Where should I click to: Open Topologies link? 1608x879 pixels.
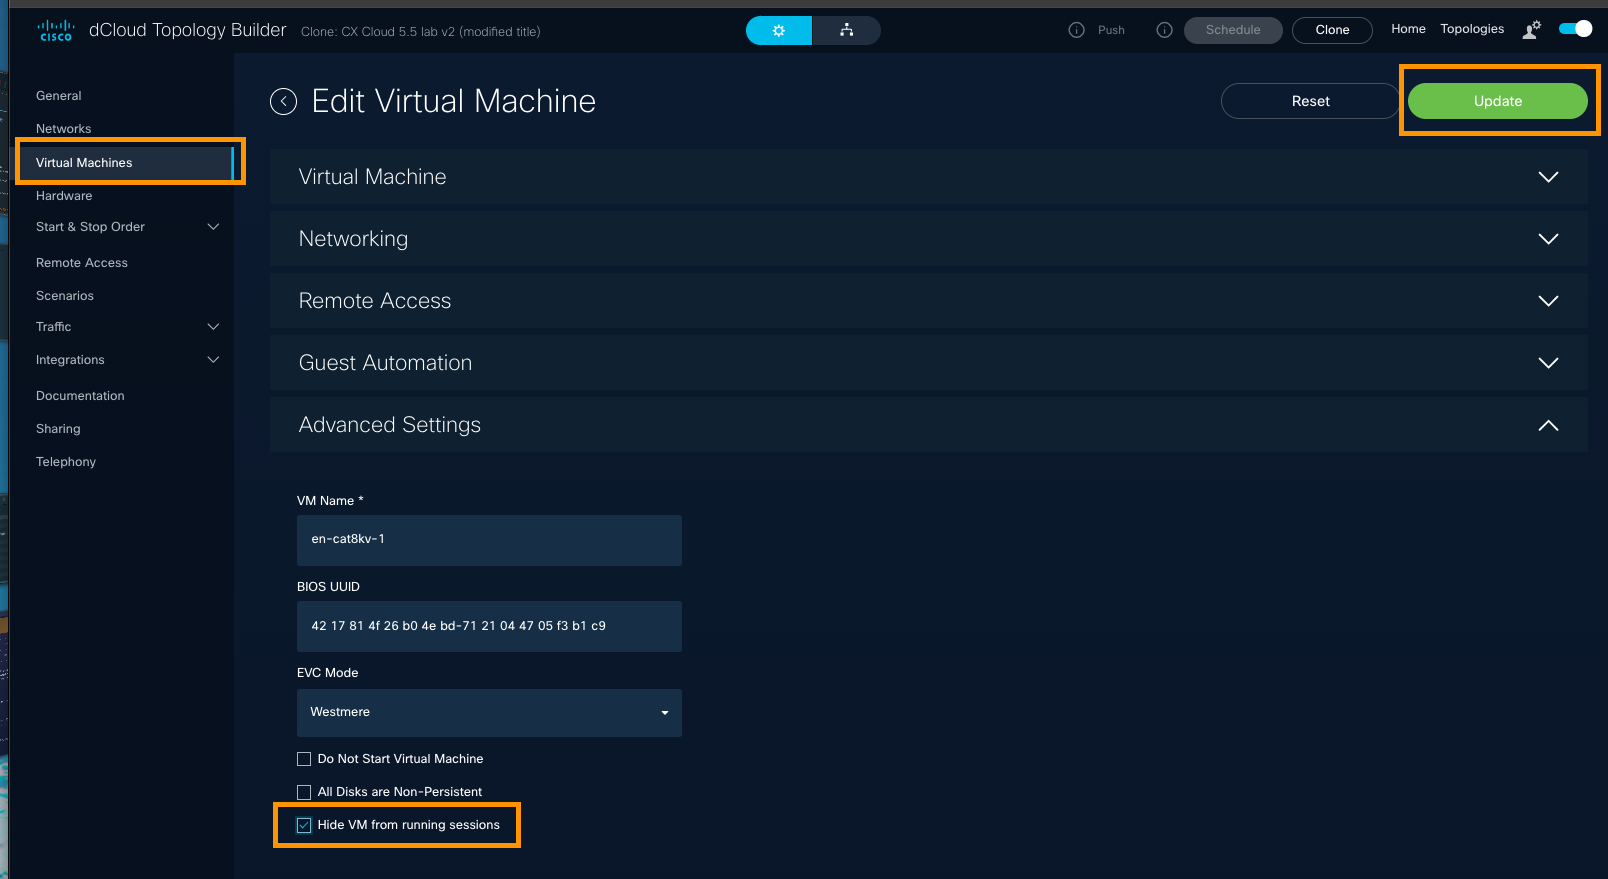(1472, 29)
